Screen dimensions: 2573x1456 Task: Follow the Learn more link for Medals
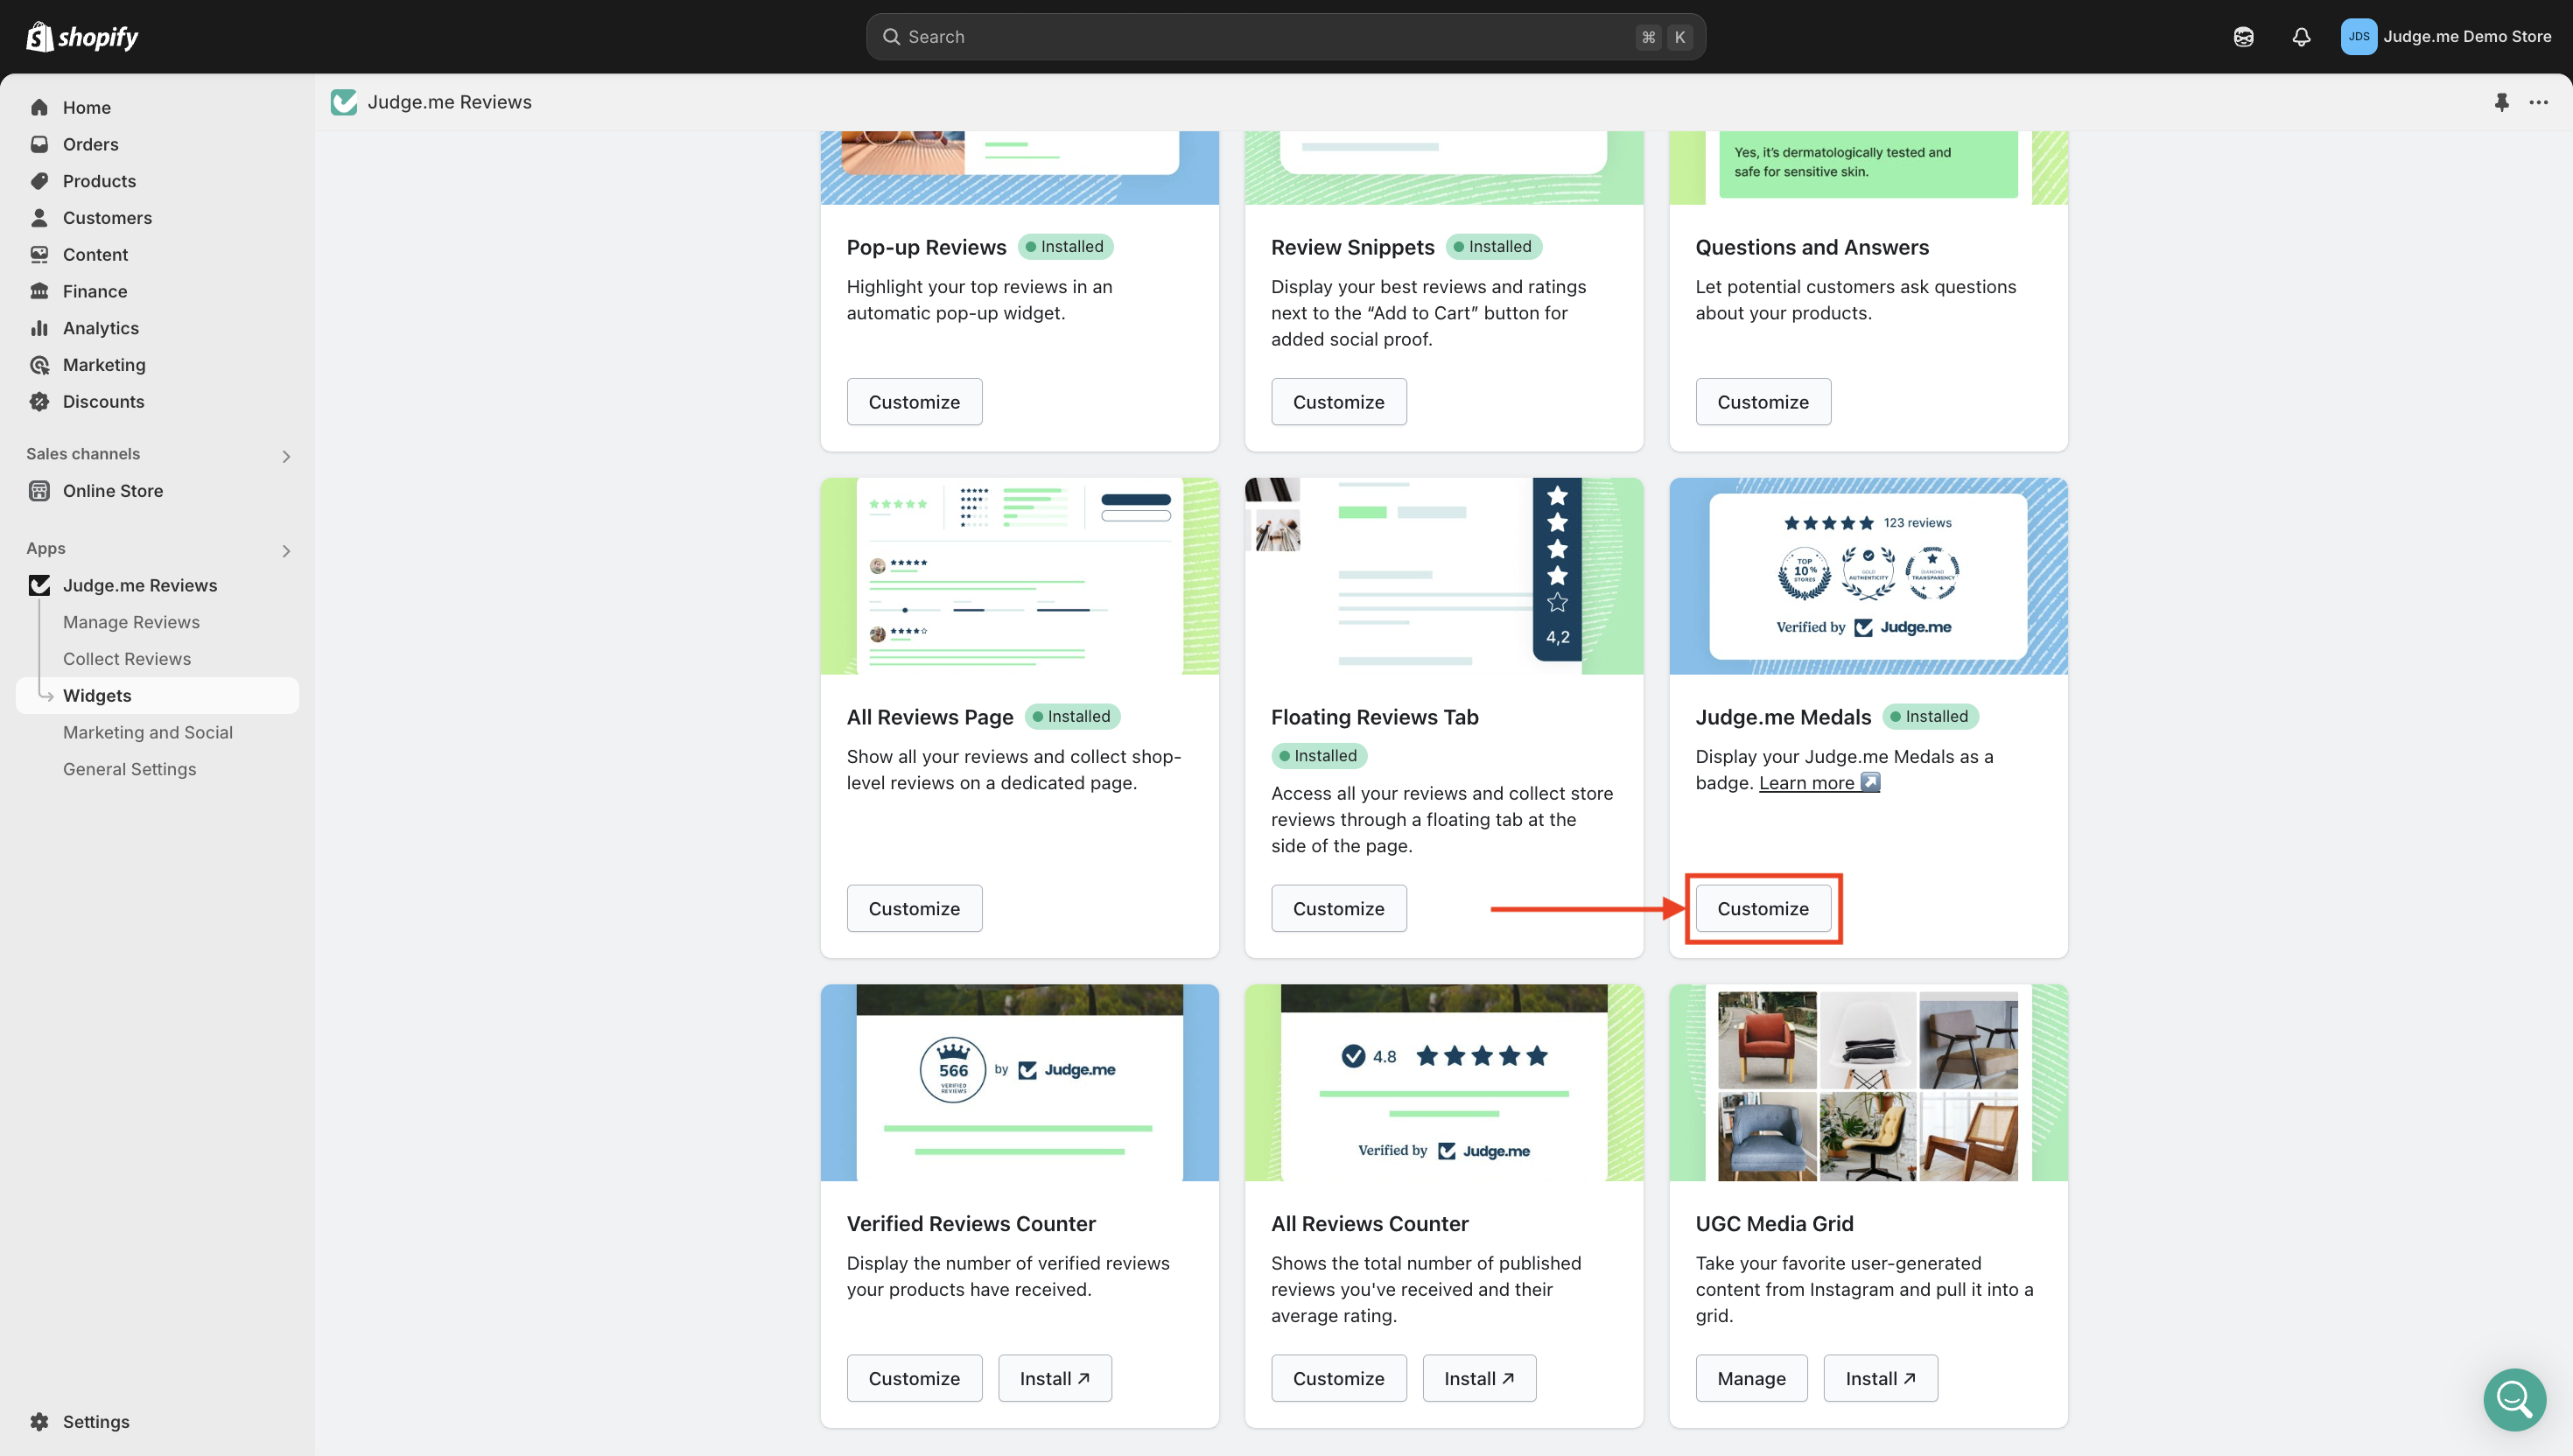tap(1819, 783)
